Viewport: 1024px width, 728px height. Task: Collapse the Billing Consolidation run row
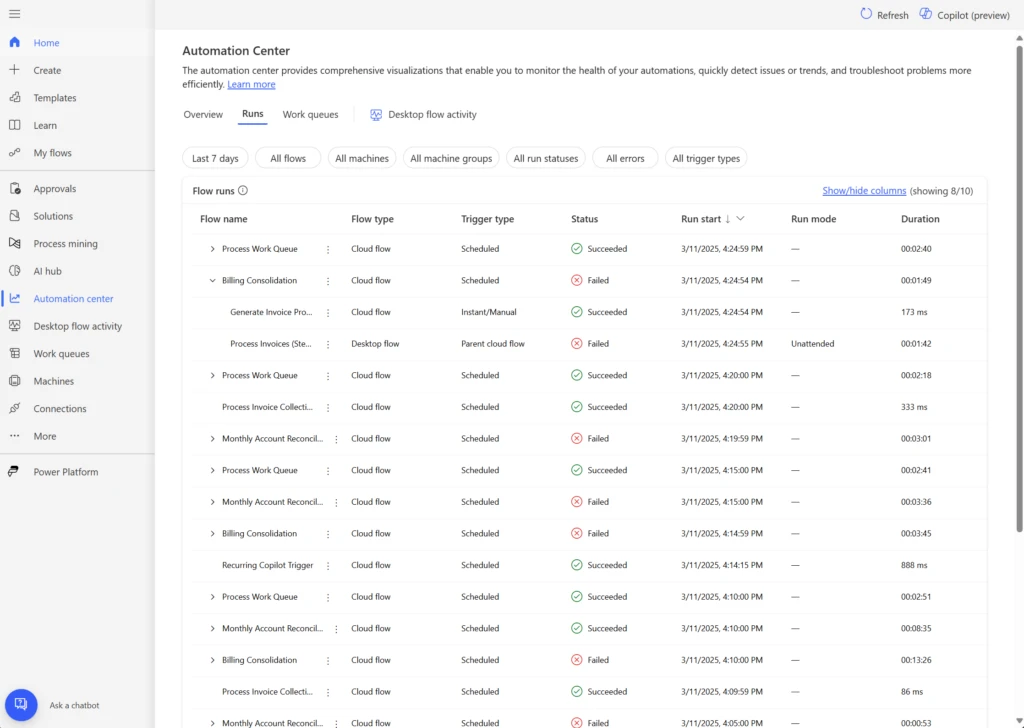211,280
